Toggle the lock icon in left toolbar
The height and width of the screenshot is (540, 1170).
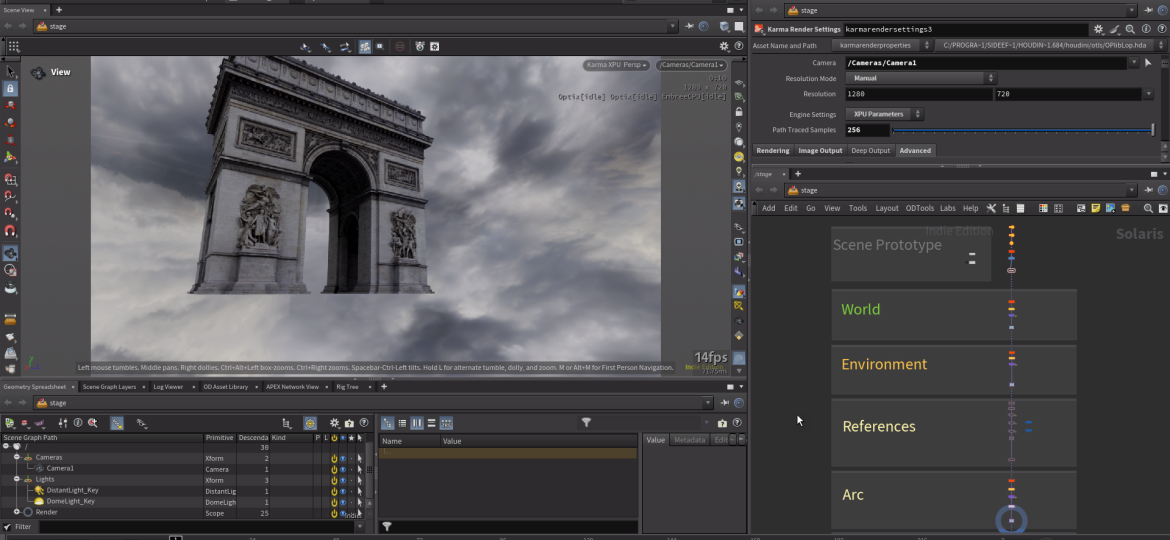10,89
